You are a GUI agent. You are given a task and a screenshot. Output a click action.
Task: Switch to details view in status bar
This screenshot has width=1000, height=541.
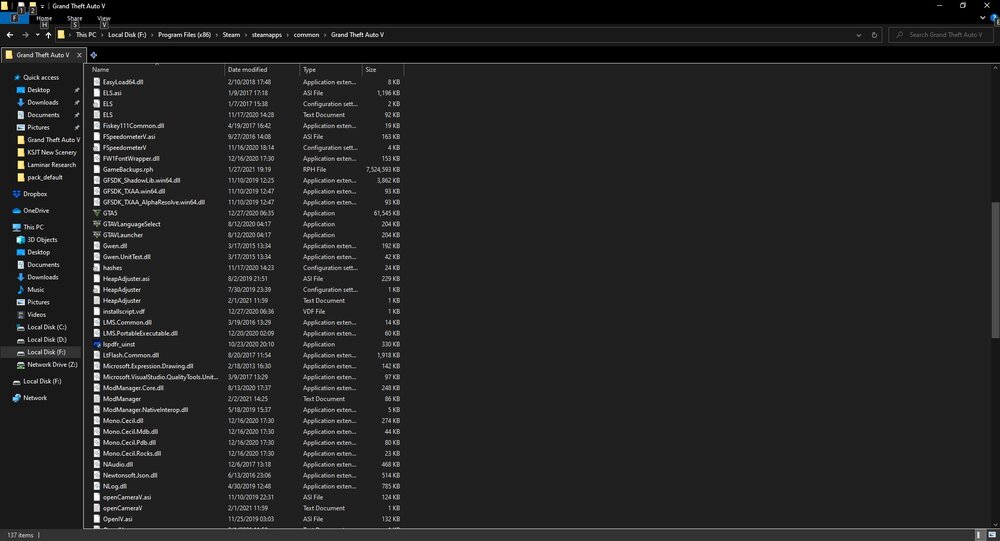(980, 535)
